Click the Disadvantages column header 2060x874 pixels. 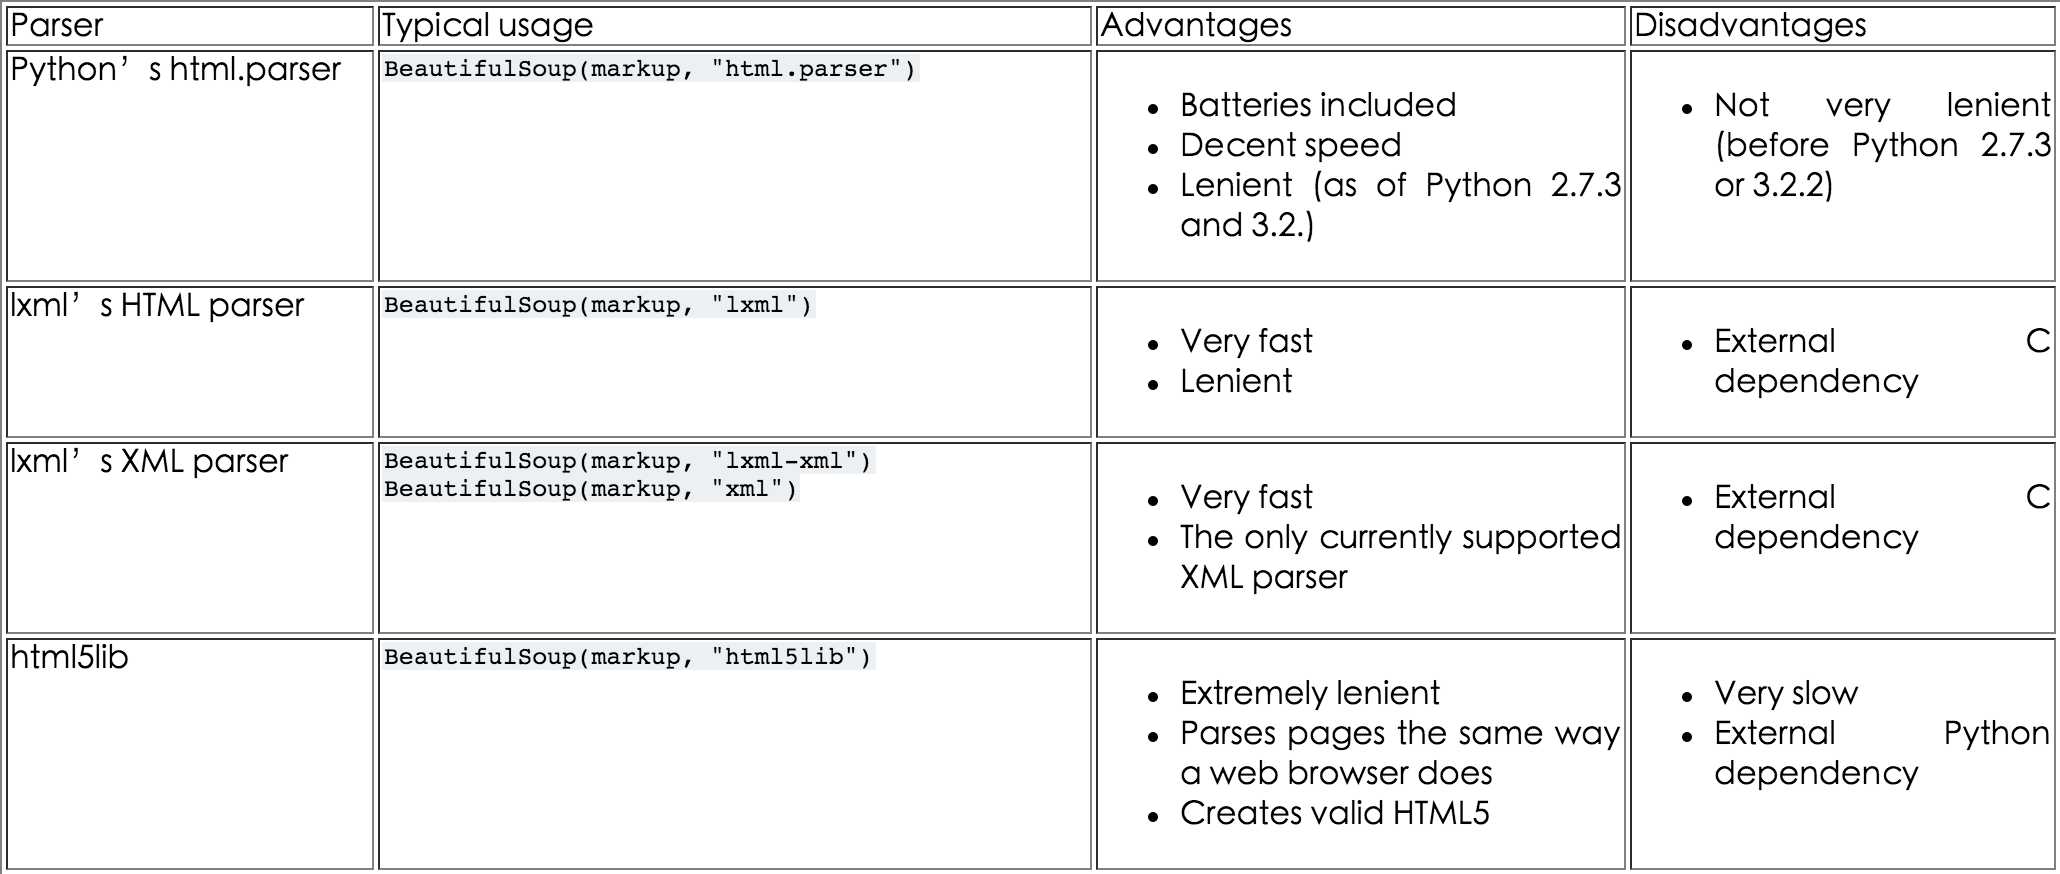click(1750, 25)
